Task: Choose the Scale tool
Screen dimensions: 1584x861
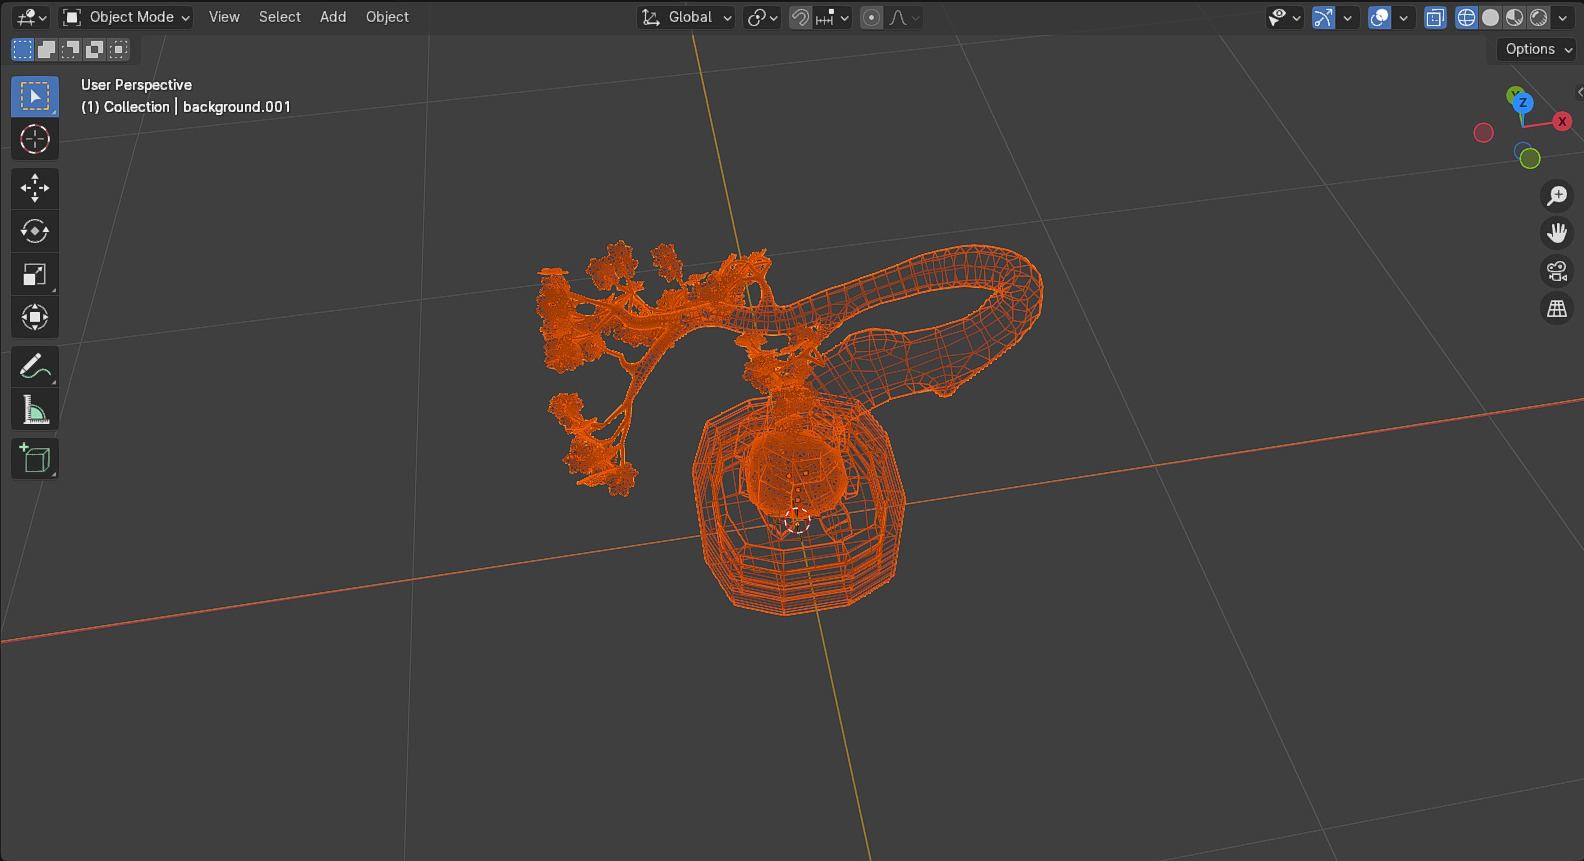Action: click(35, 274)
